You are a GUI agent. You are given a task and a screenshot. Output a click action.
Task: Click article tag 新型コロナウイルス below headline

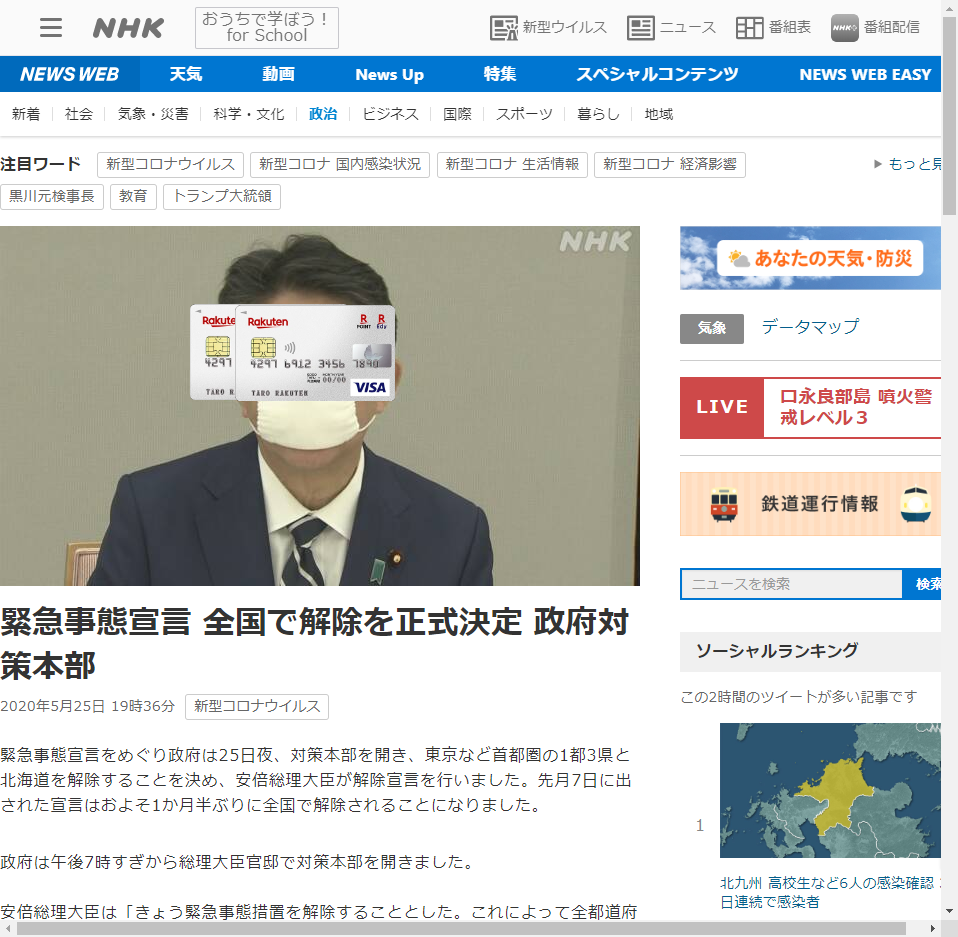click(x=257, y=706)
